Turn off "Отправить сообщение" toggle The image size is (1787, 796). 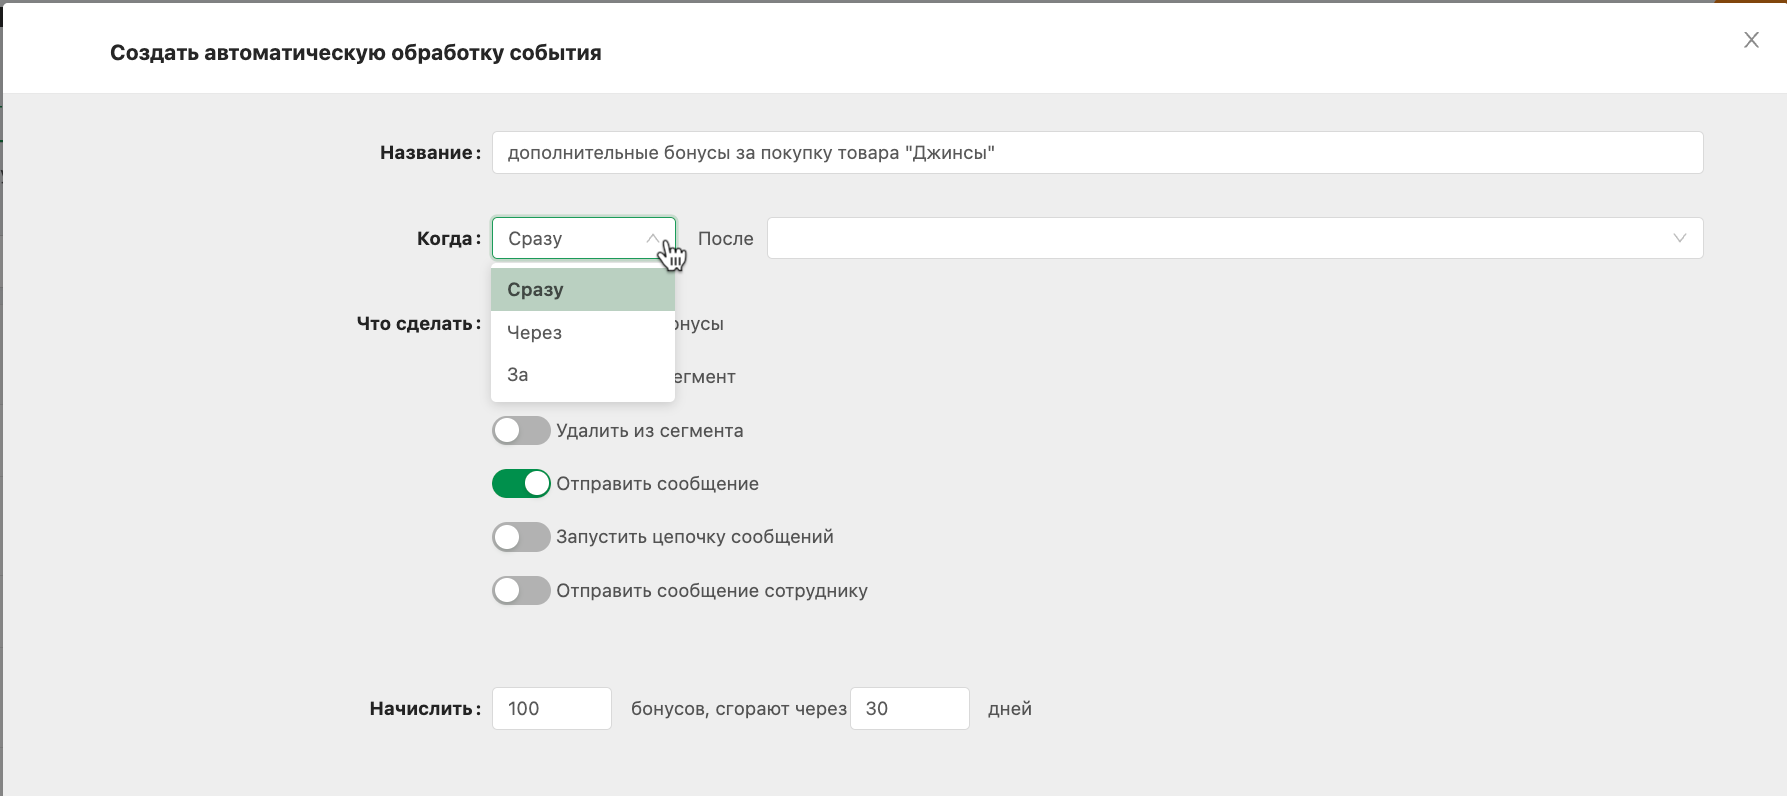(x=521, y=484)
